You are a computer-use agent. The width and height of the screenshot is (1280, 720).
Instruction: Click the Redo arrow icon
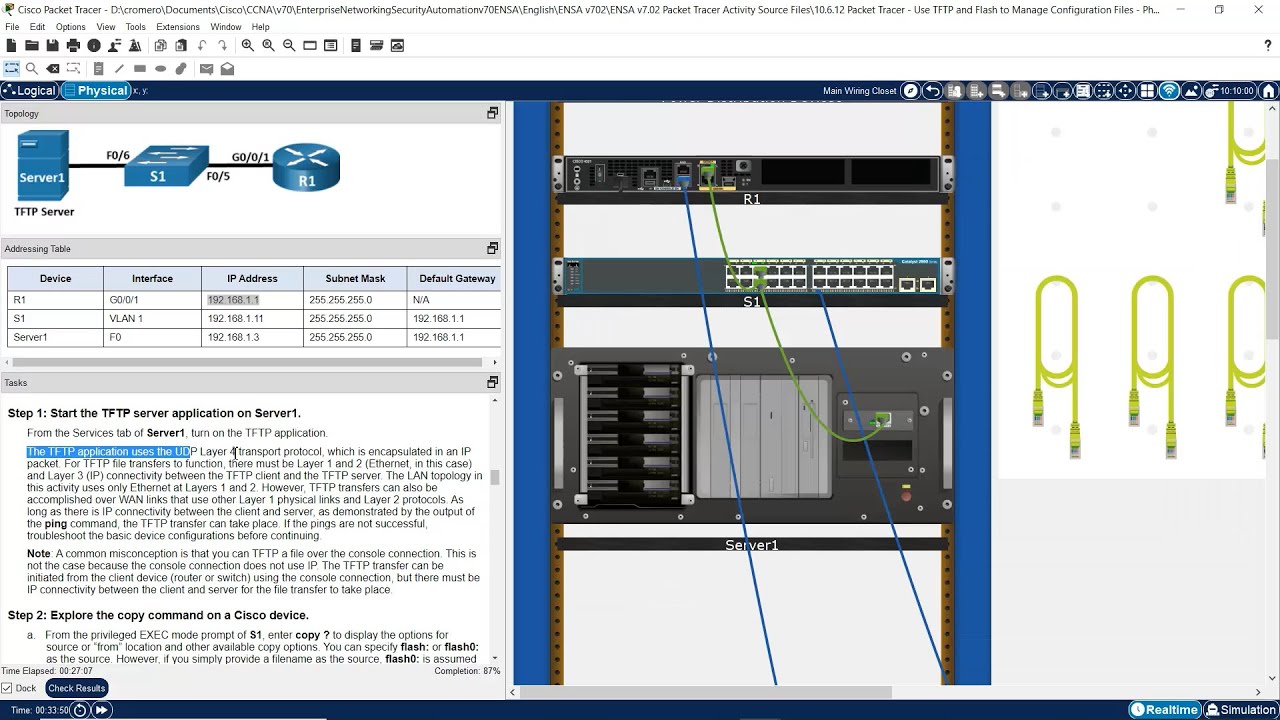tap(223, 46)
